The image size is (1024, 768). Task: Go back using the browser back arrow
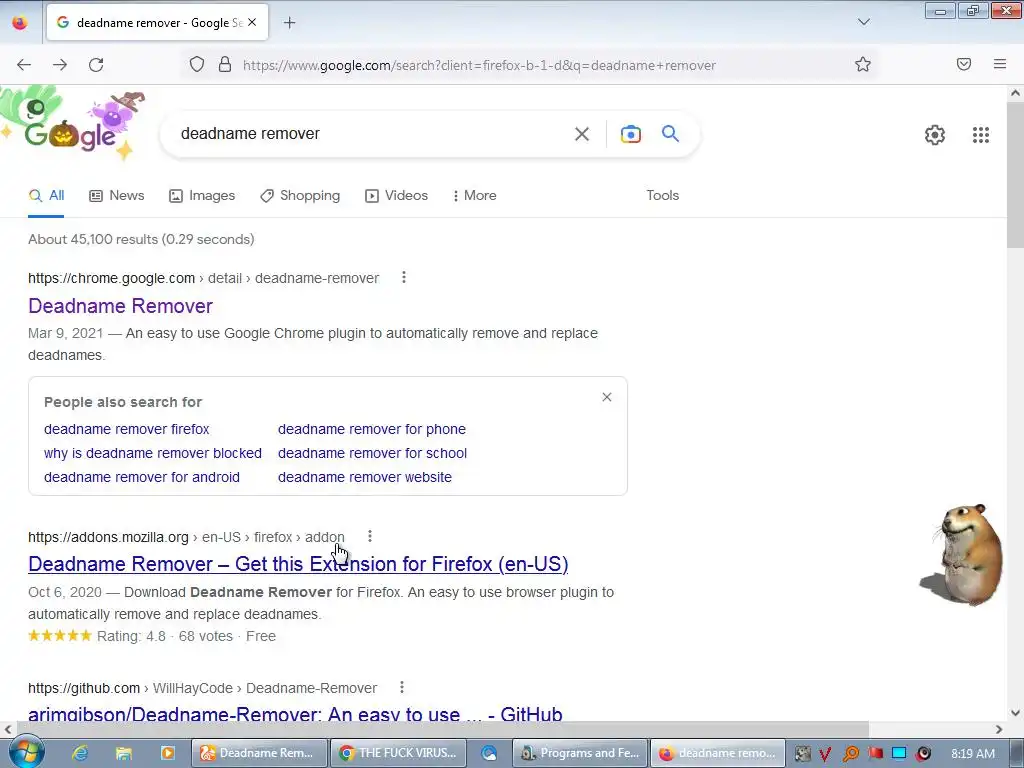click(x=24, y=65)
